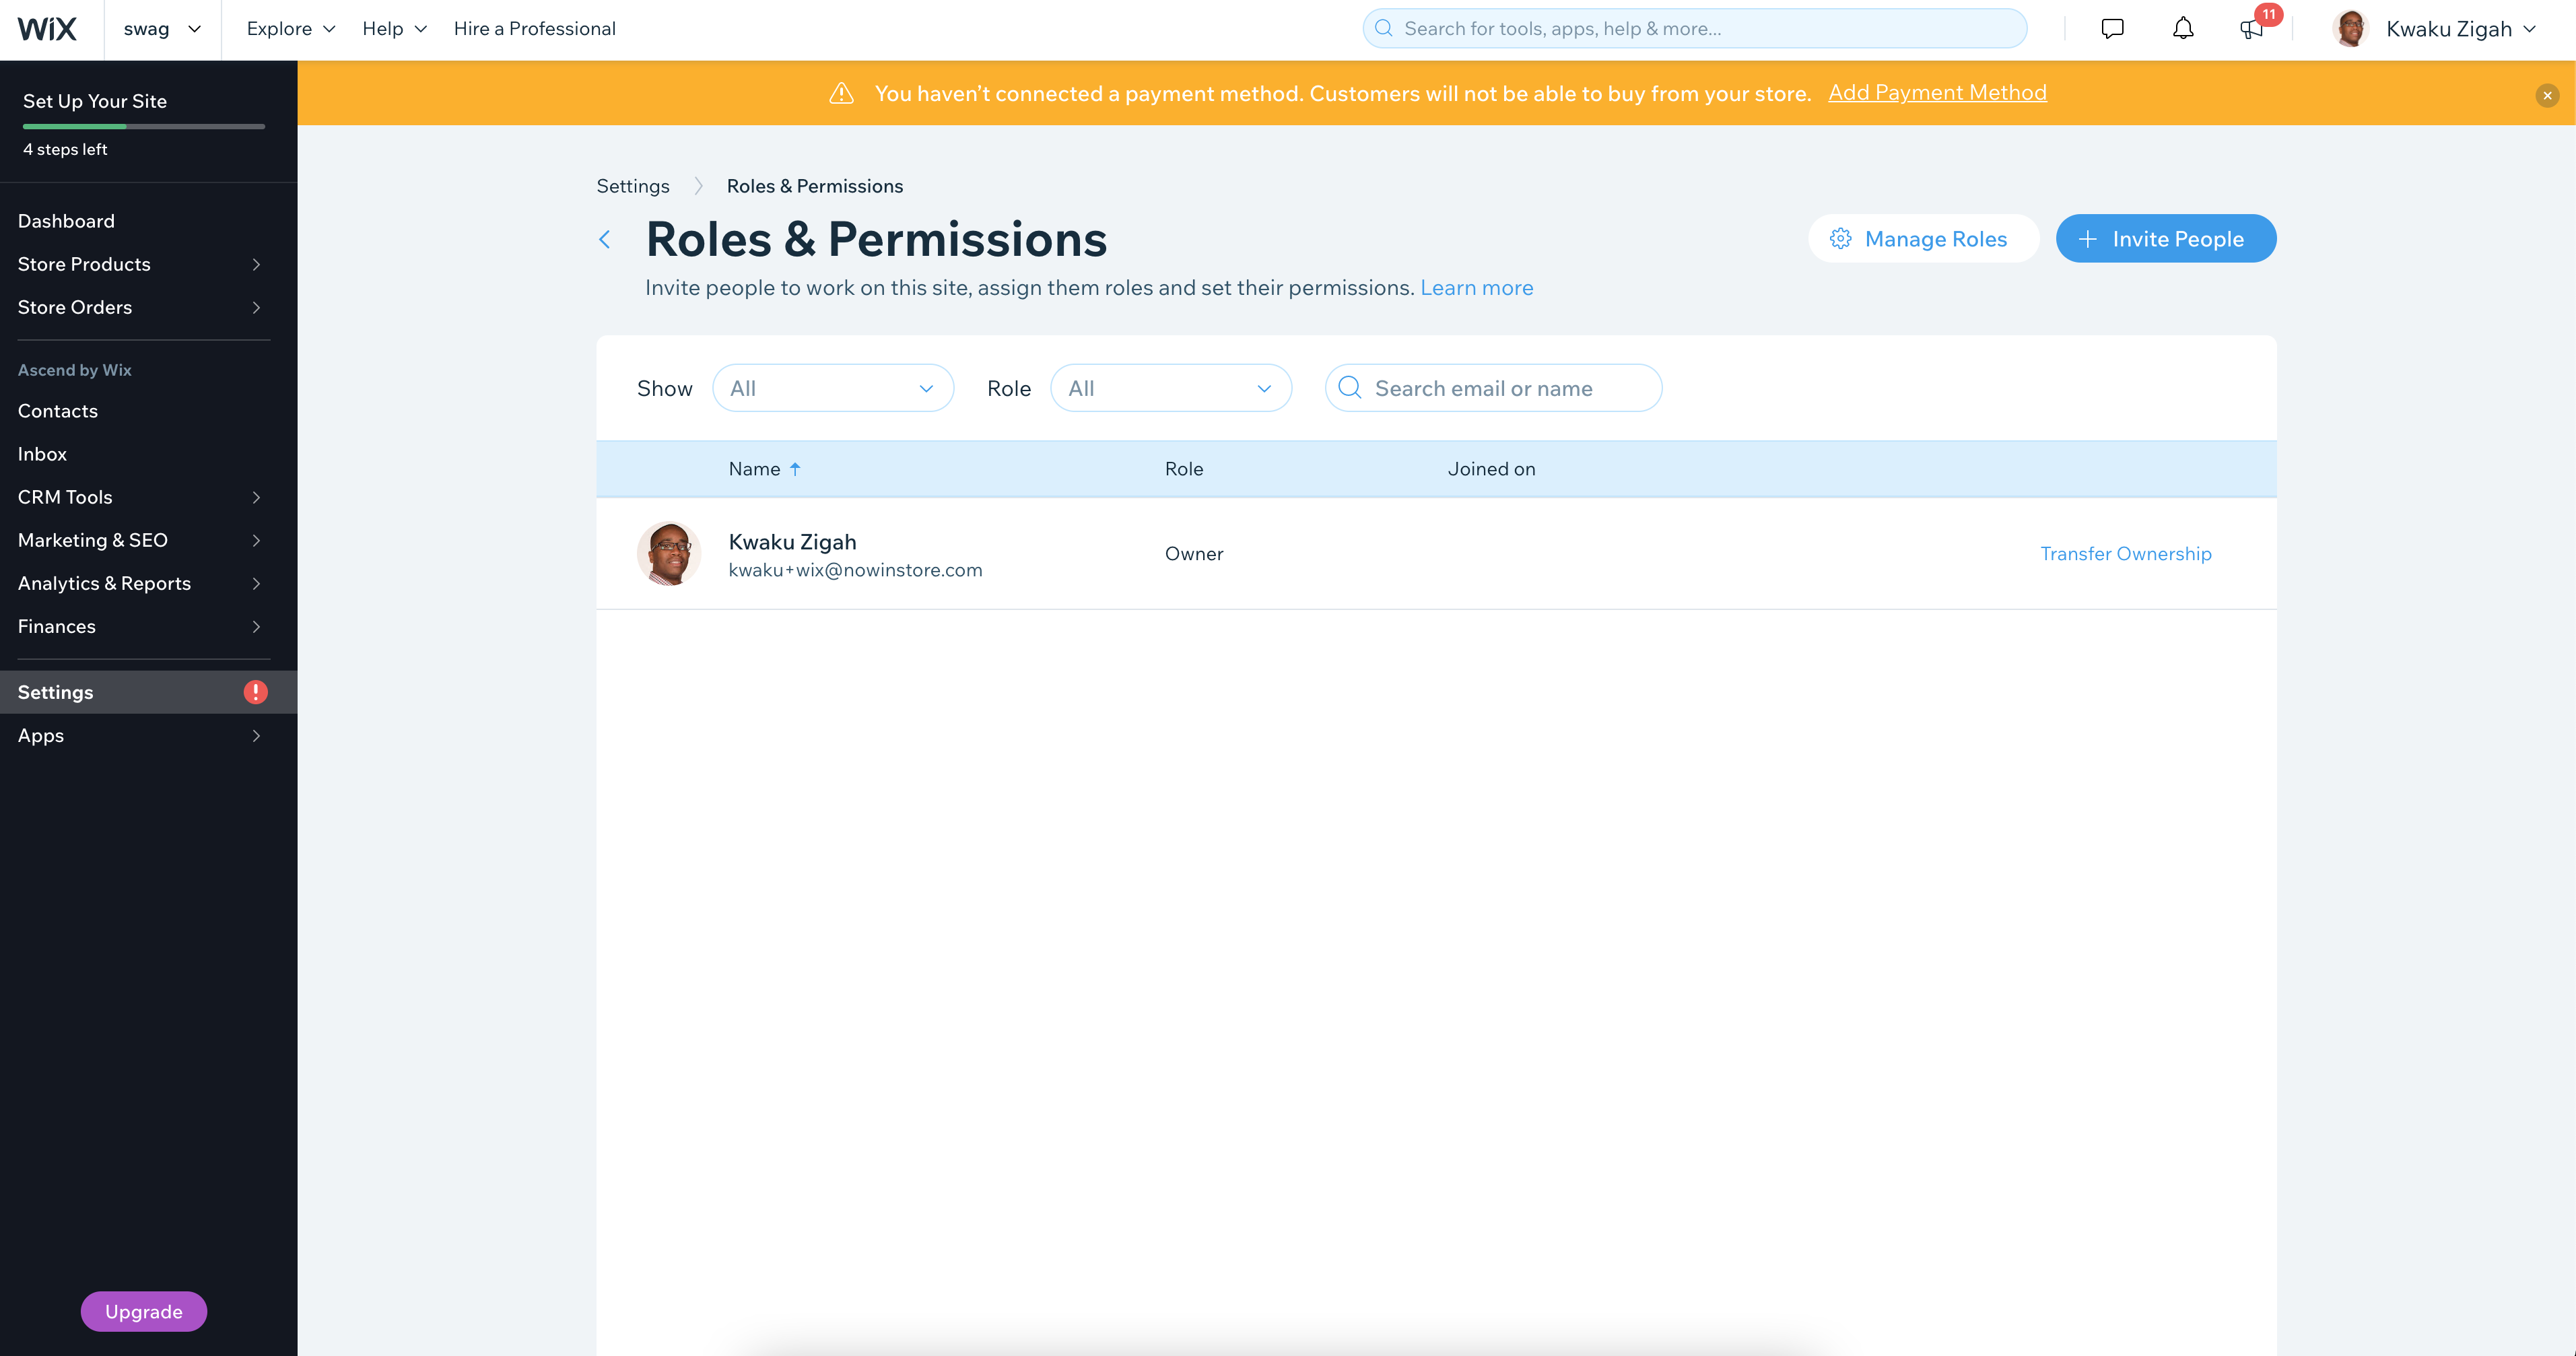
Task: Click the Set Up Your Site progress bar
Action: (144, 127)
